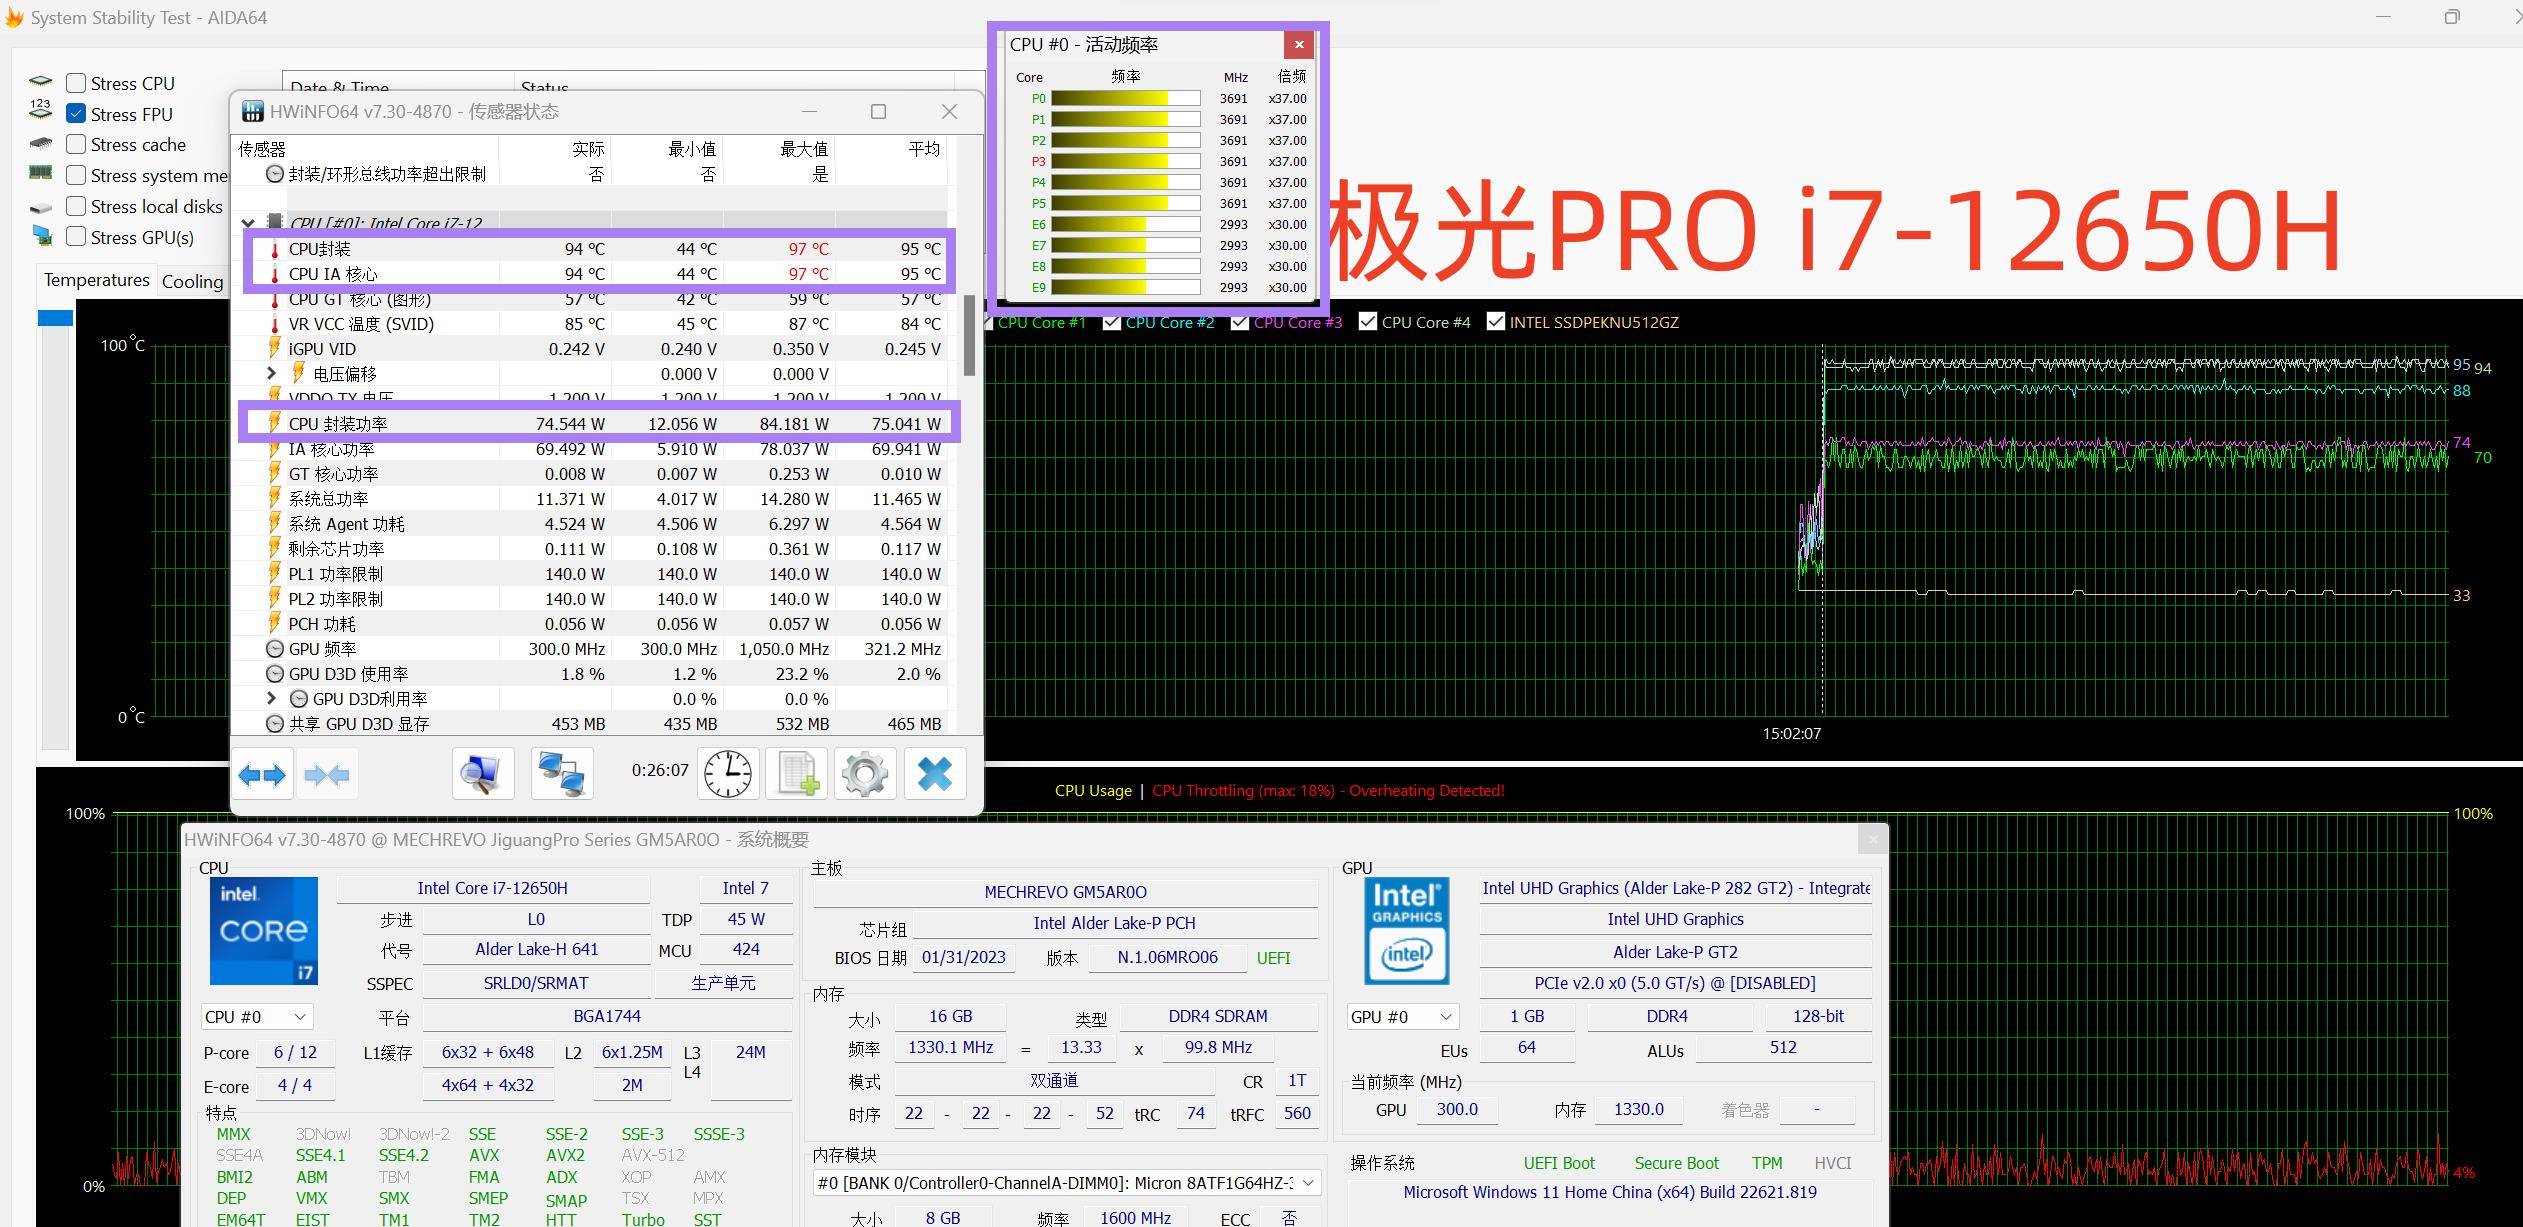Click the blue X close-sensors icon
Screen dimensions: 2523x1227
coord(935,774)
